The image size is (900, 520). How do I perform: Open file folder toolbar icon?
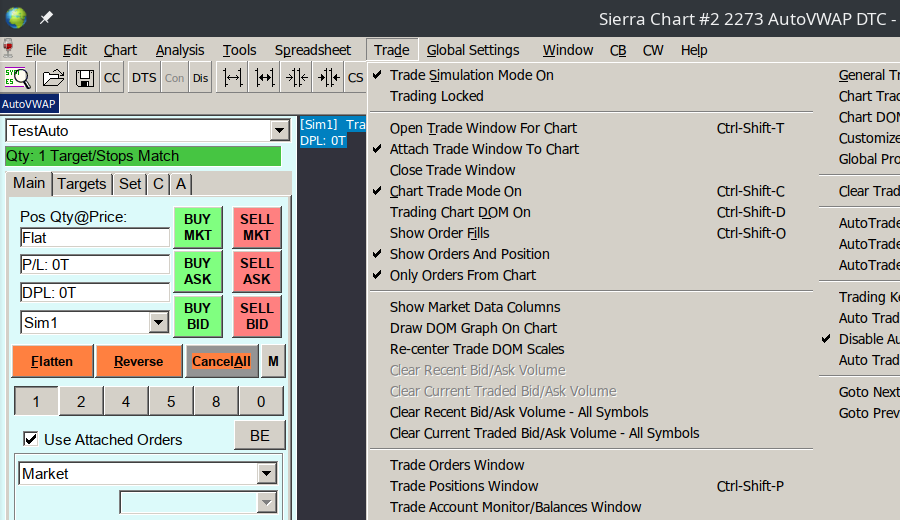pyautogui.click(x=53, y=77)
